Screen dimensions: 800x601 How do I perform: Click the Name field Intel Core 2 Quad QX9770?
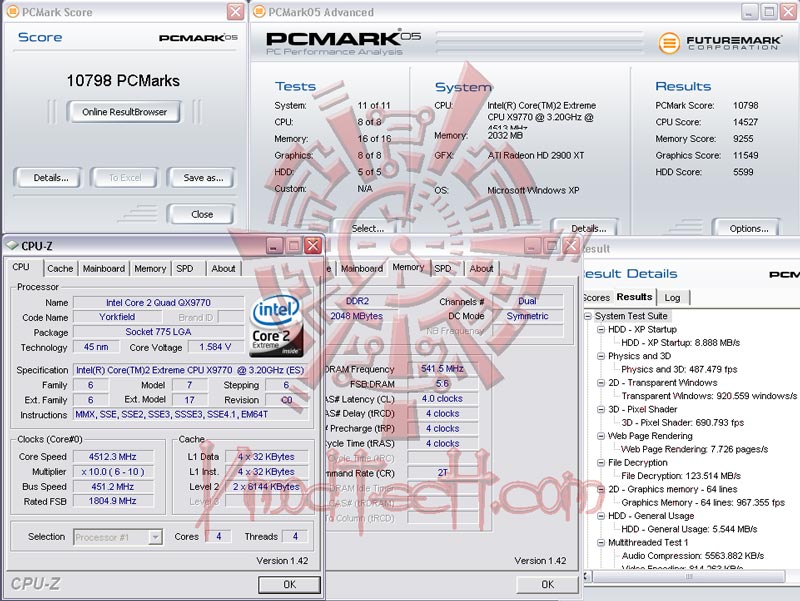(158, 303)
